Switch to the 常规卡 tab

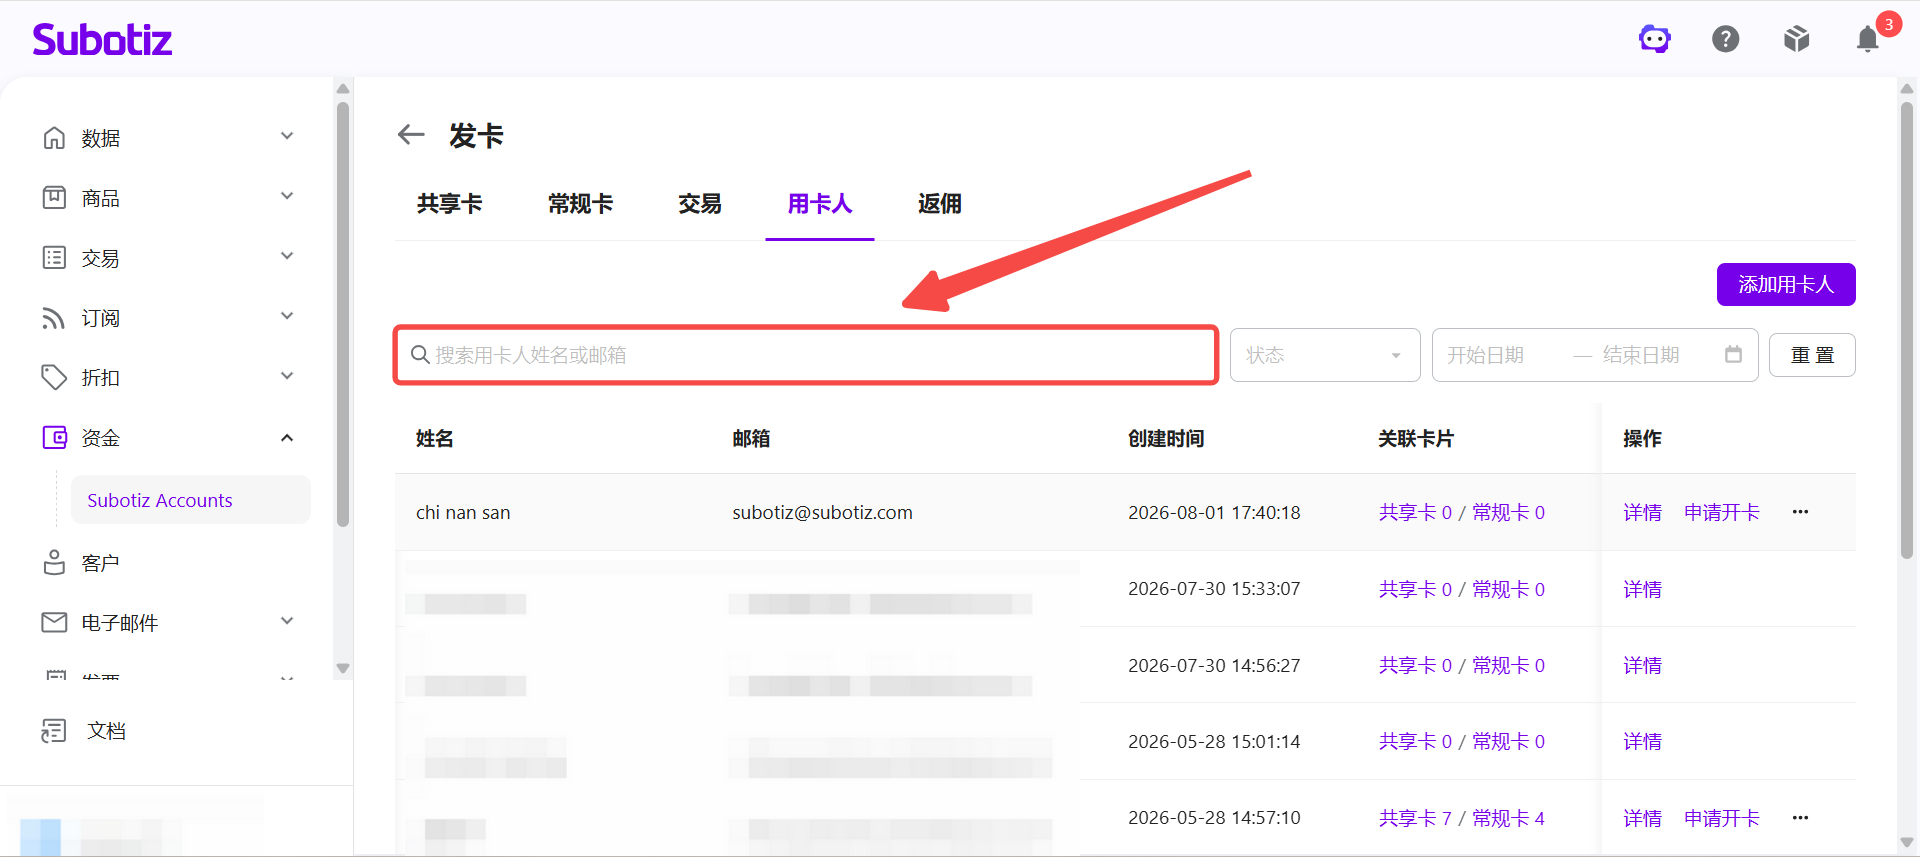pyautogui.click(x=580, y=204)
